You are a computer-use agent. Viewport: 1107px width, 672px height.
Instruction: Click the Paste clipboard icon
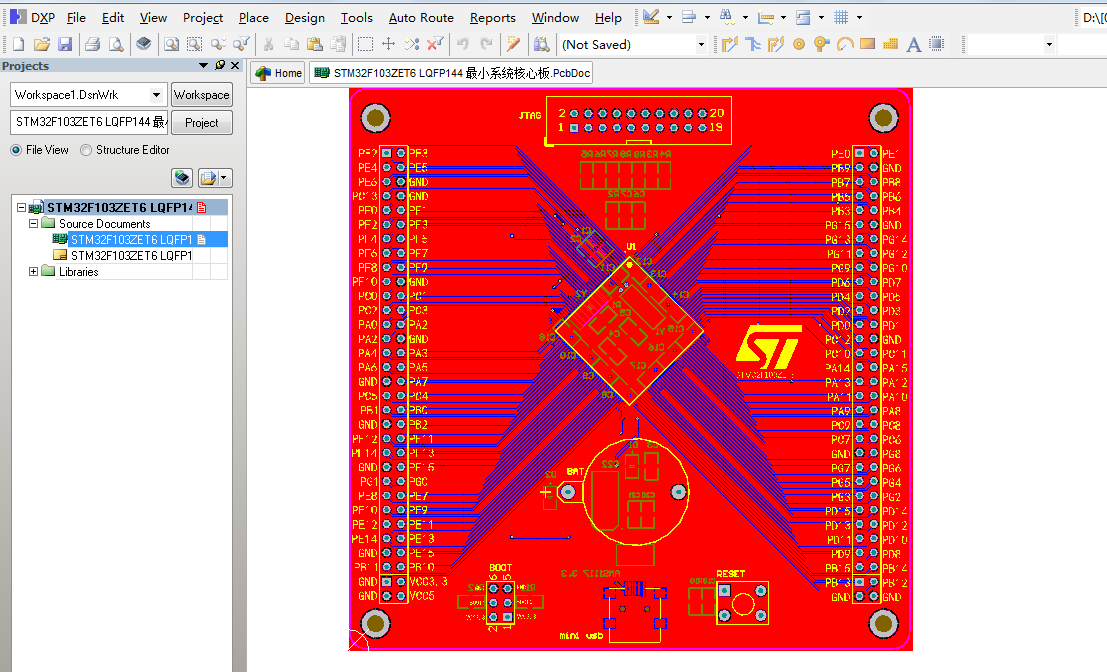[x=315, y=44]
